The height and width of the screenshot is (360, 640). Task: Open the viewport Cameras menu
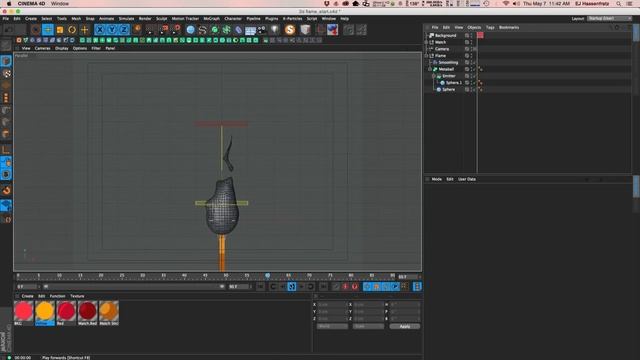(x=42, y=48)
